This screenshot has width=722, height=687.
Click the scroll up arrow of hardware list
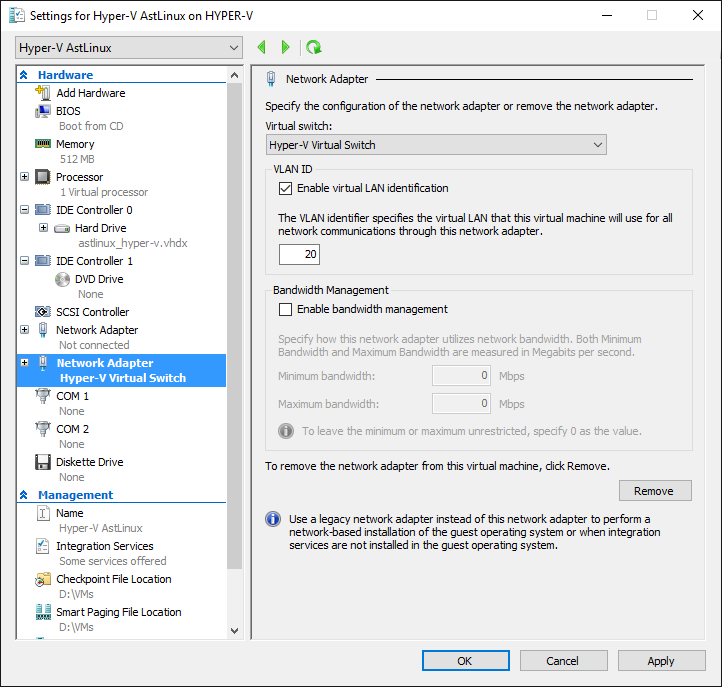234,75
